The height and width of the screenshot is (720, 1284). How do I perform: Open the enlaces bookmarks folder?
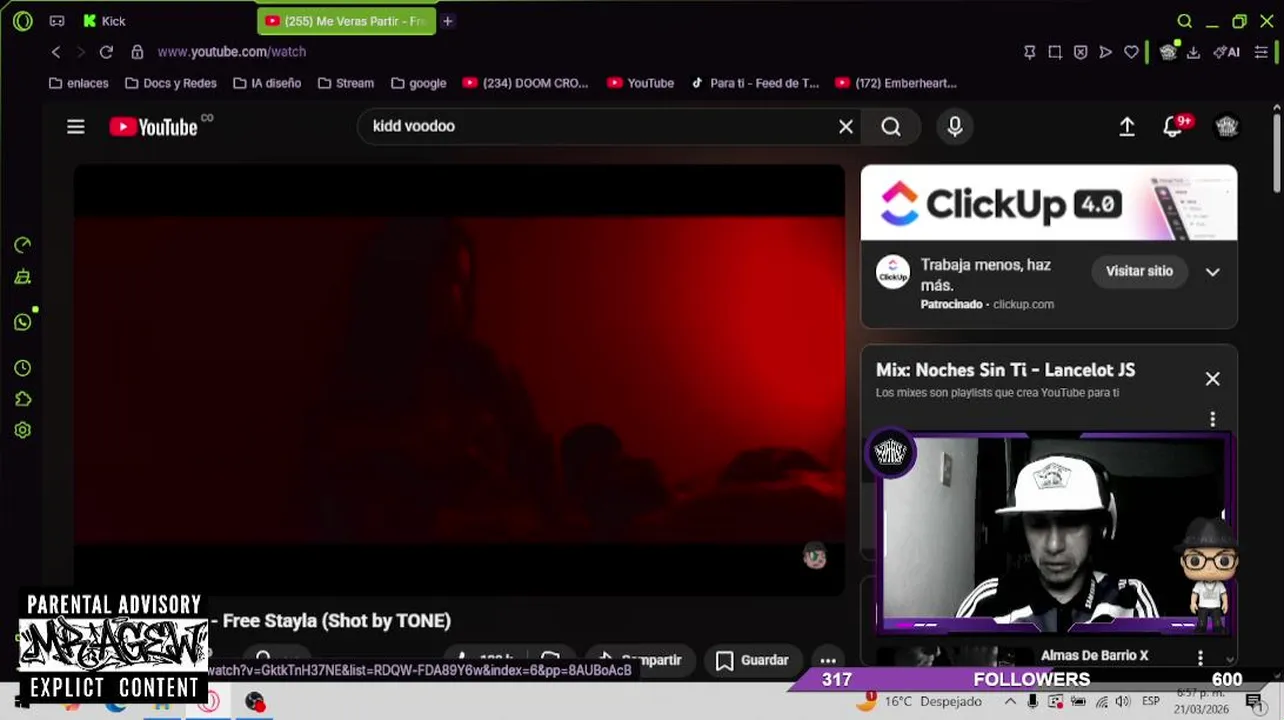pos(78,83)
